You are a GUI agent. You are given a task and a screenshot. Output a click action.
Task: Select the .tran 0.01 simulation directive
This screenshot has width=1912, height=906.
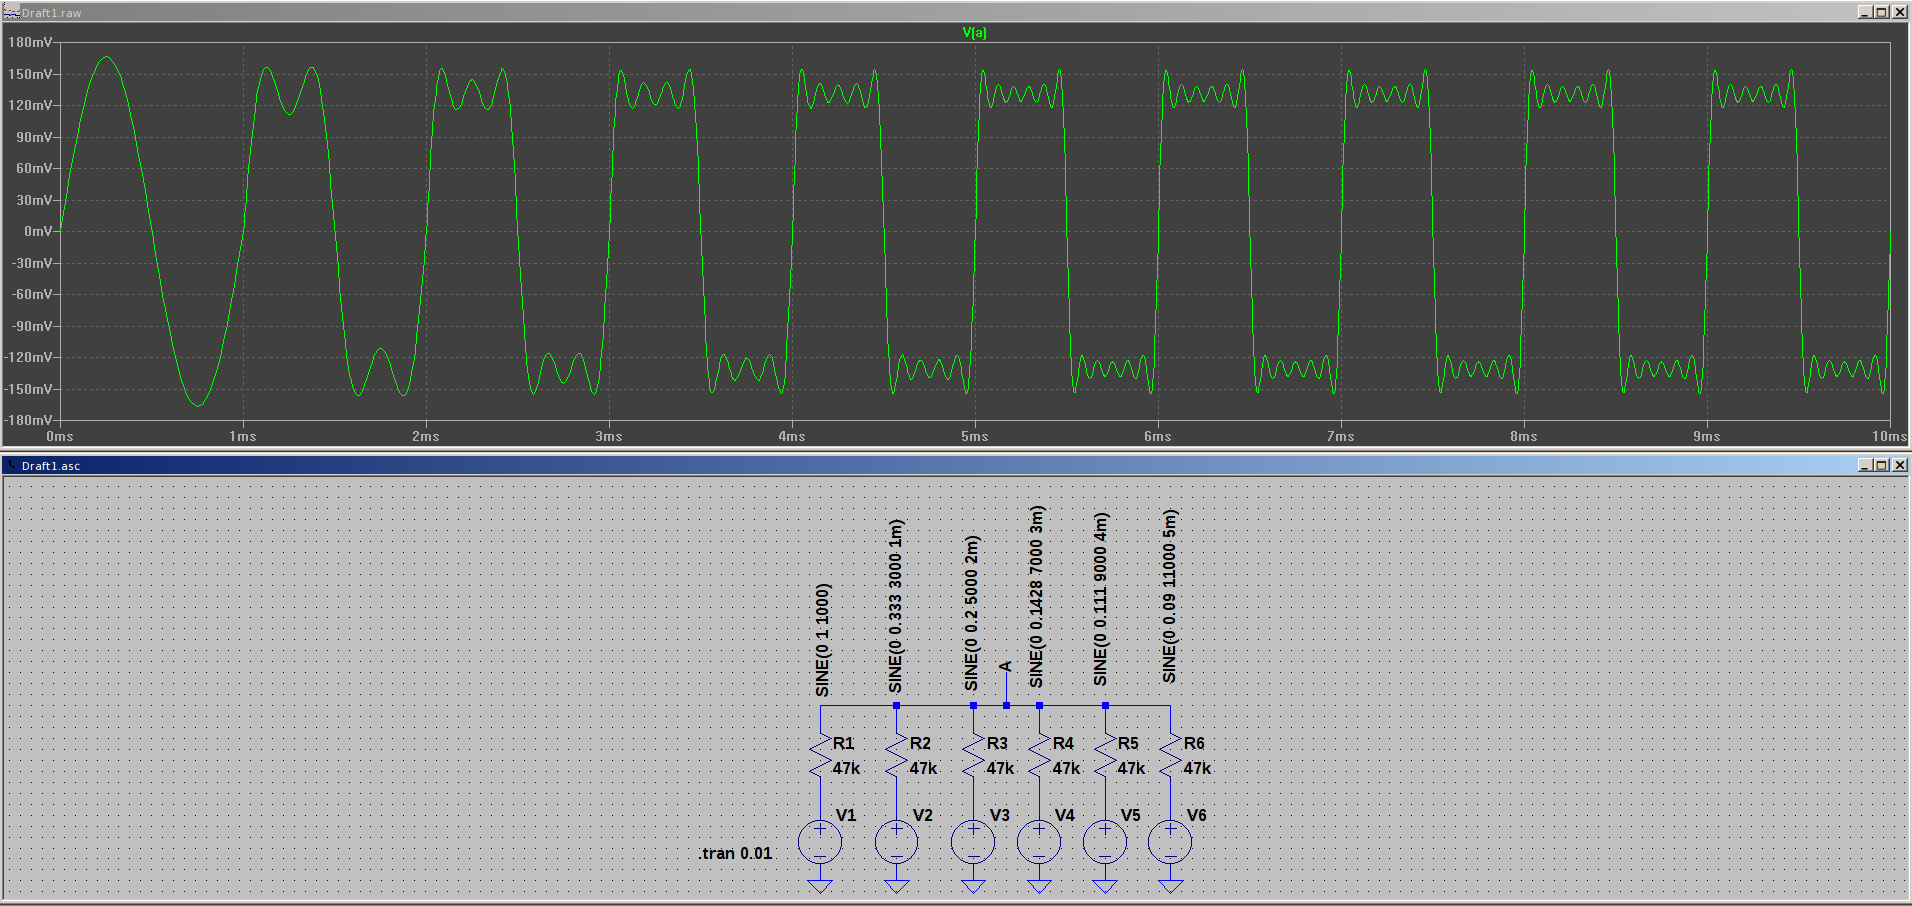tap(735, 853)
